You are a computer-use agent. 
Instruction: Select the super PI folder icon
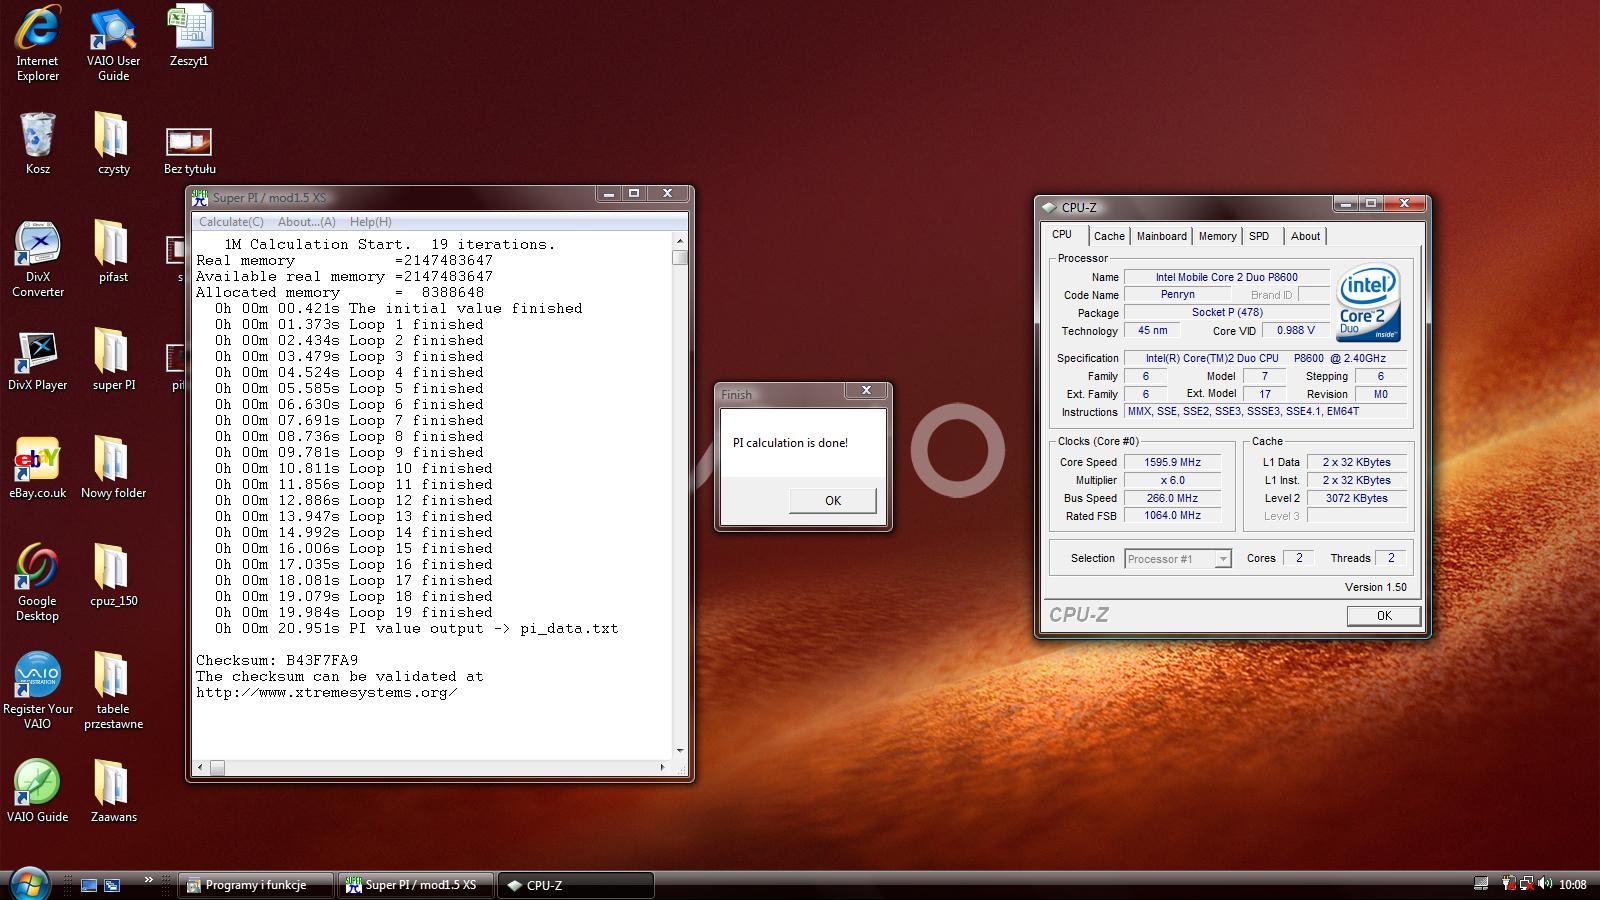coord(113,359)
